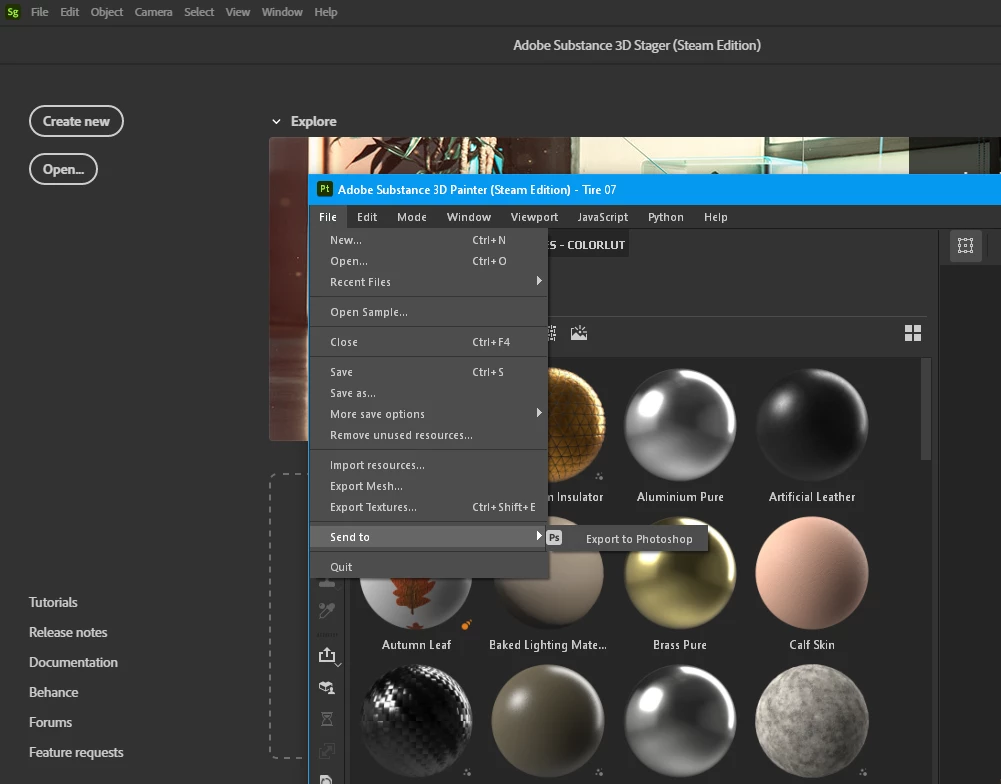Click the Create new button in Stager

[x=76, y=121]
